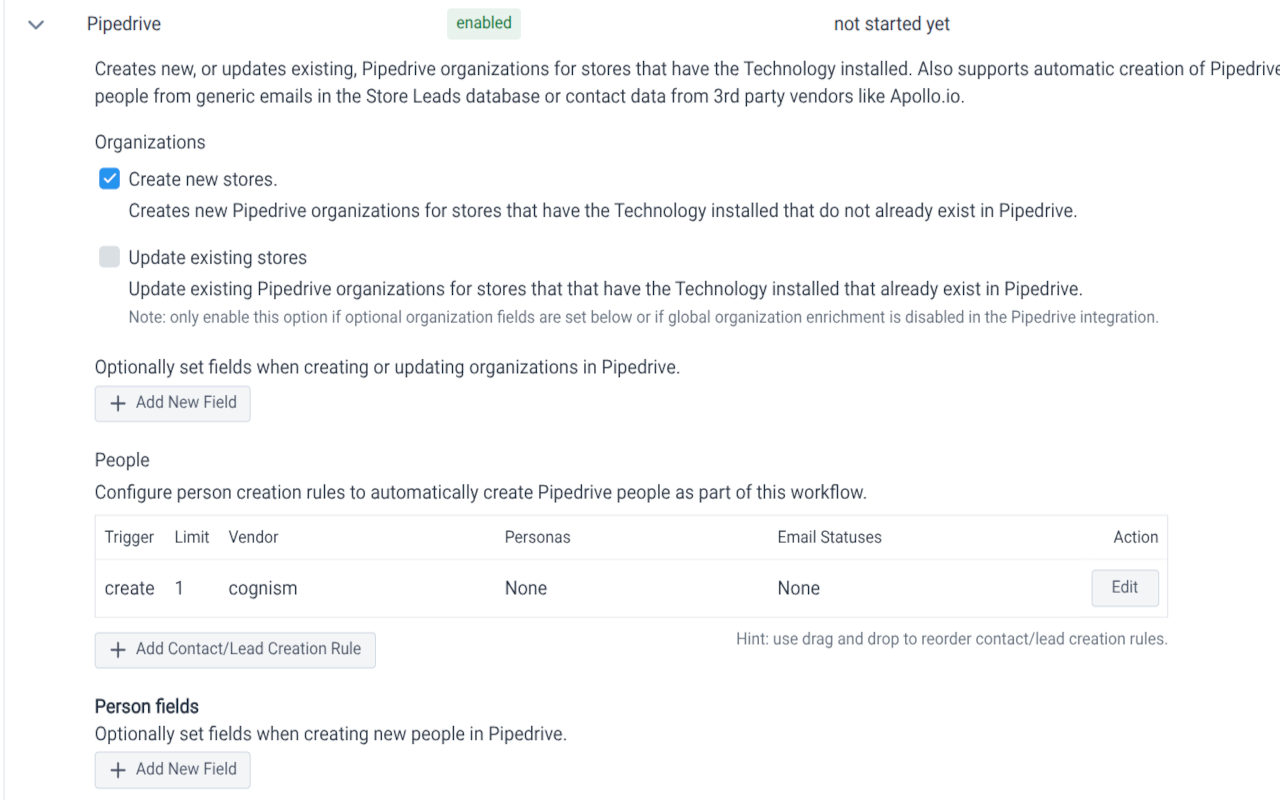The image size is (1280, 800).
Task: Click the None value under Email Statuses
Action: [x=798, y=588]
